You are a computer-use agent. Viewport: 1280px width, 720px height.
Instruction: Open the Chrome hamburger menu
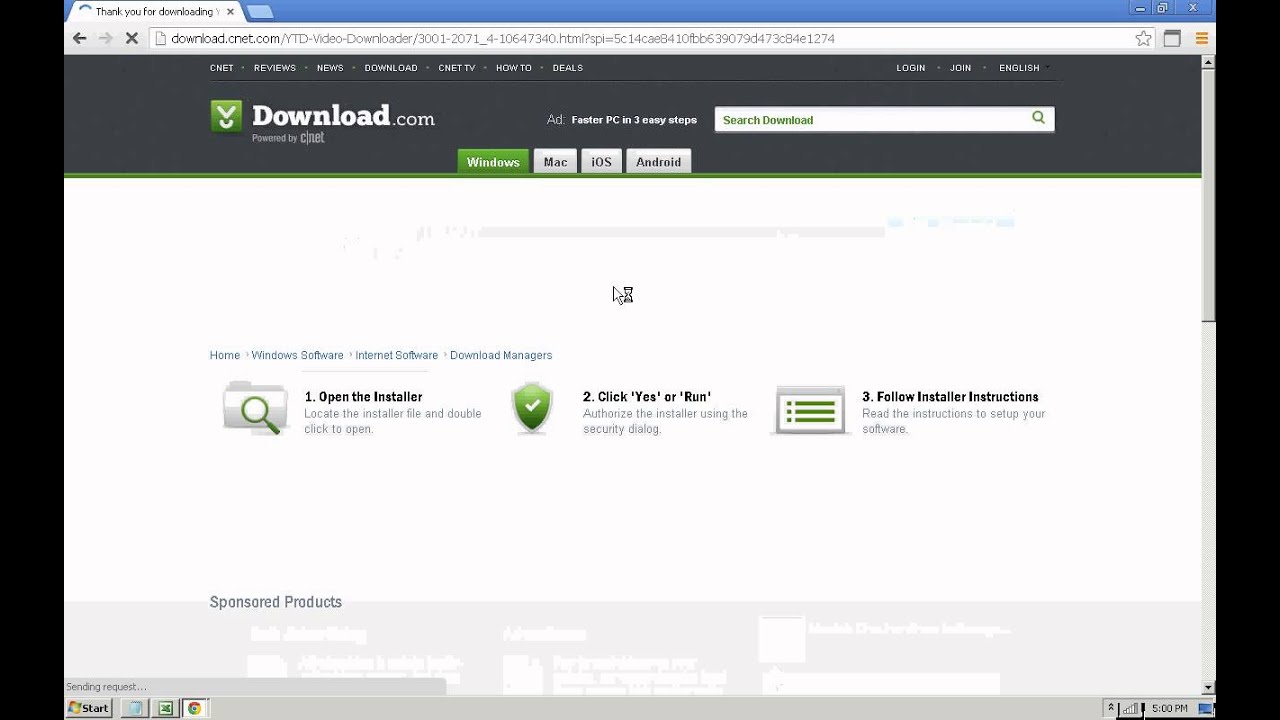pyautogui.click(x=1202, y=38)
